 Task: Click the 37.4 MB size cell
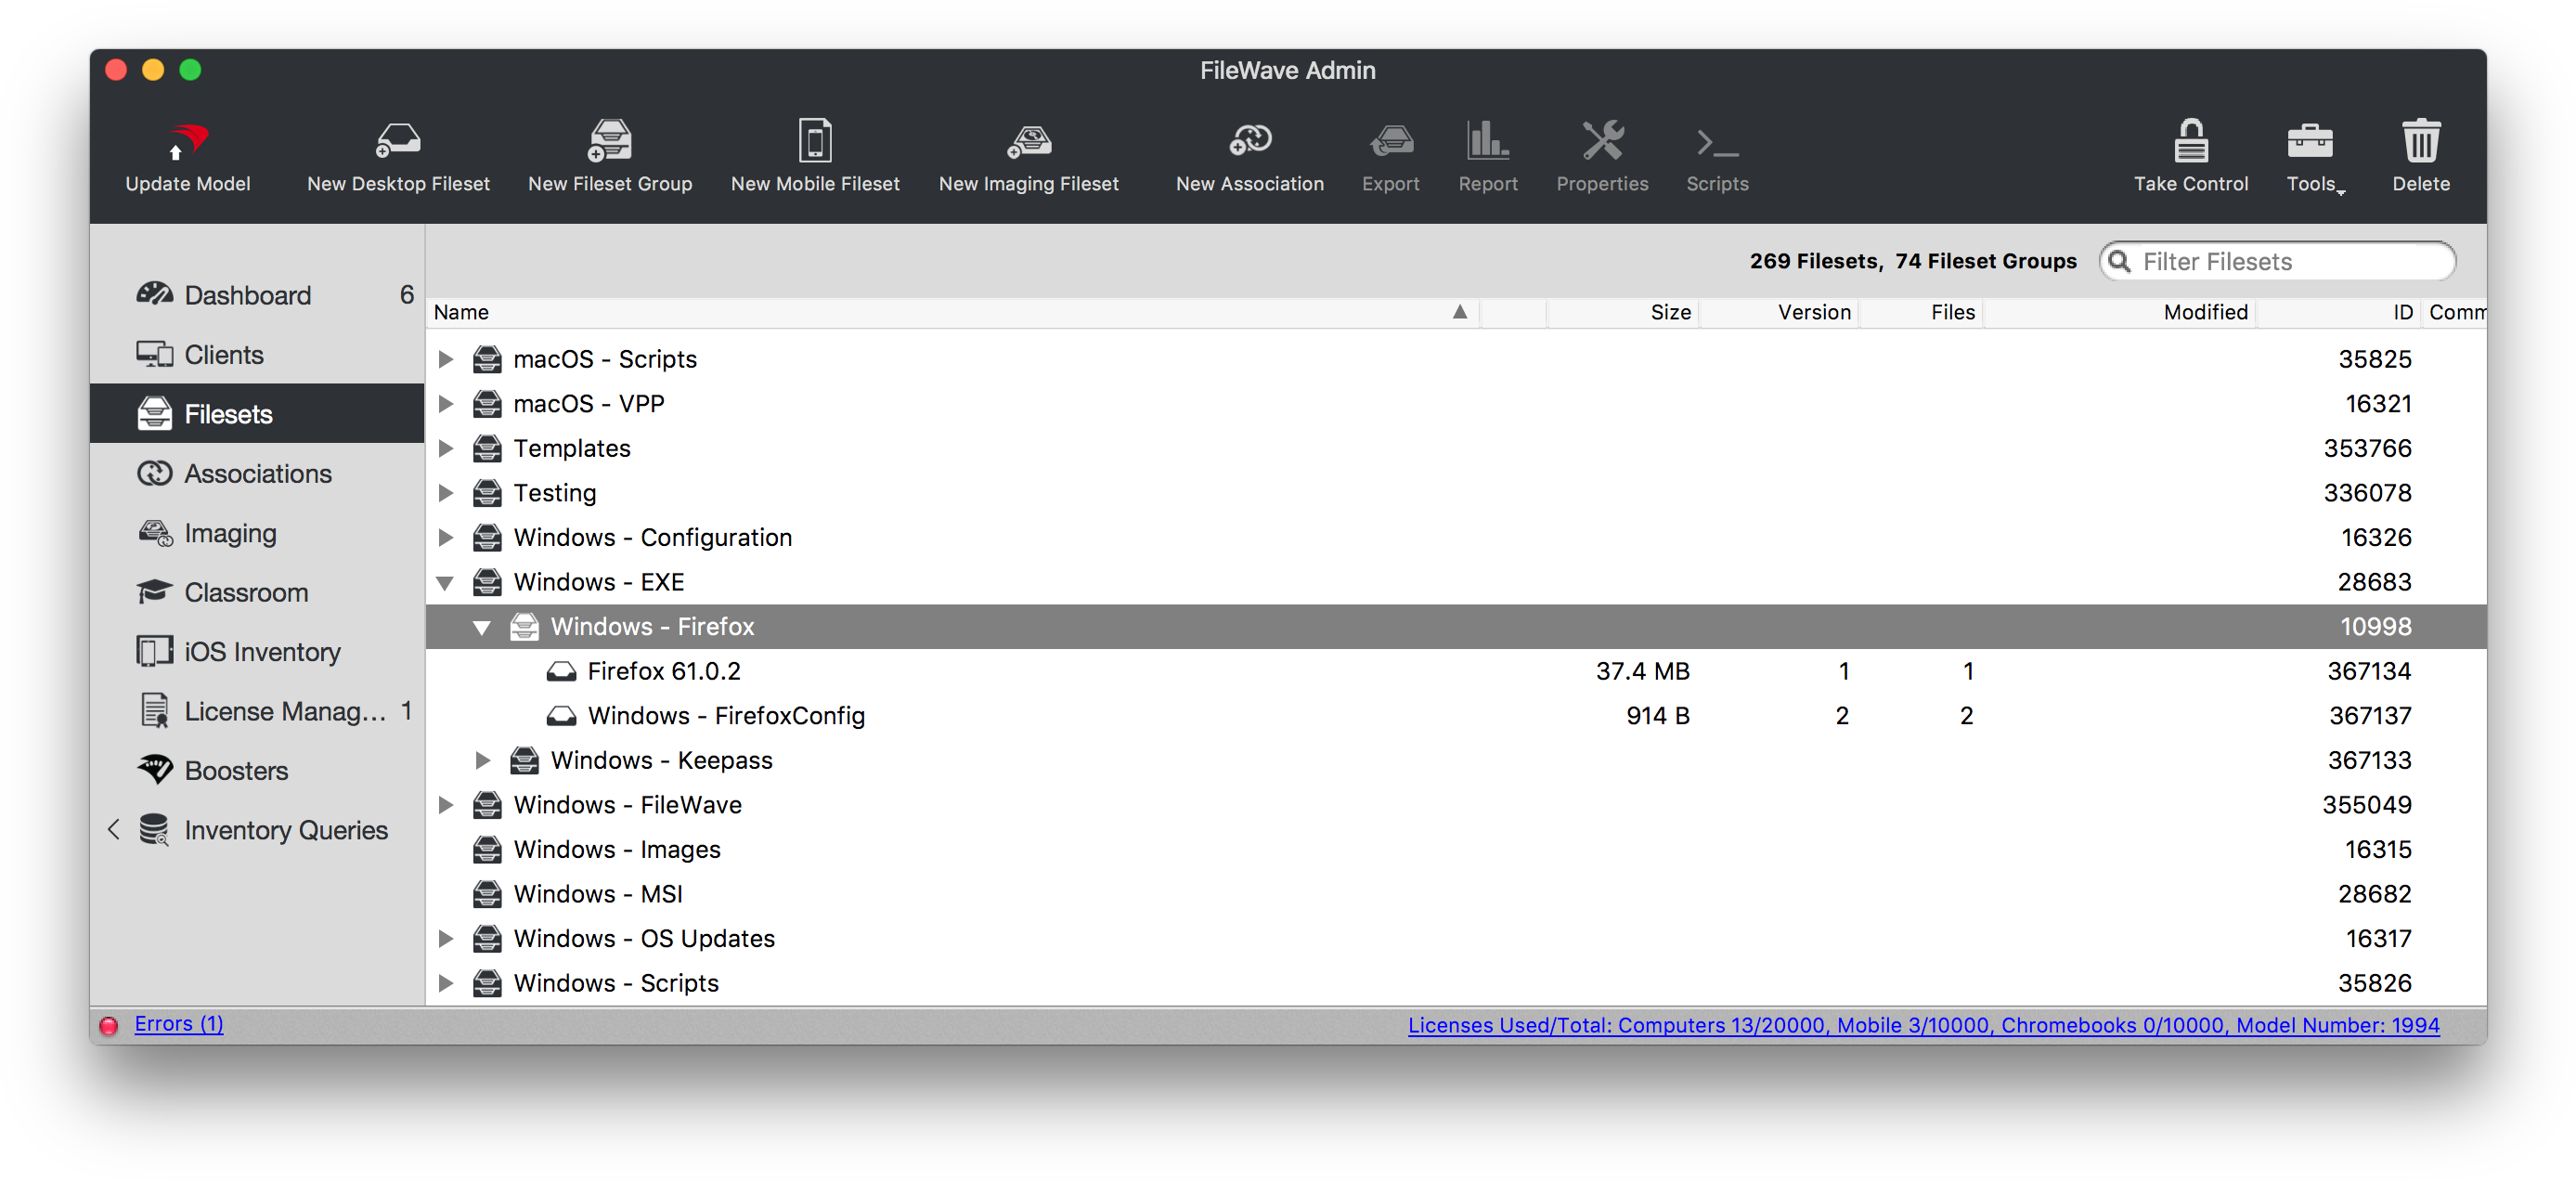(1642, 671)
